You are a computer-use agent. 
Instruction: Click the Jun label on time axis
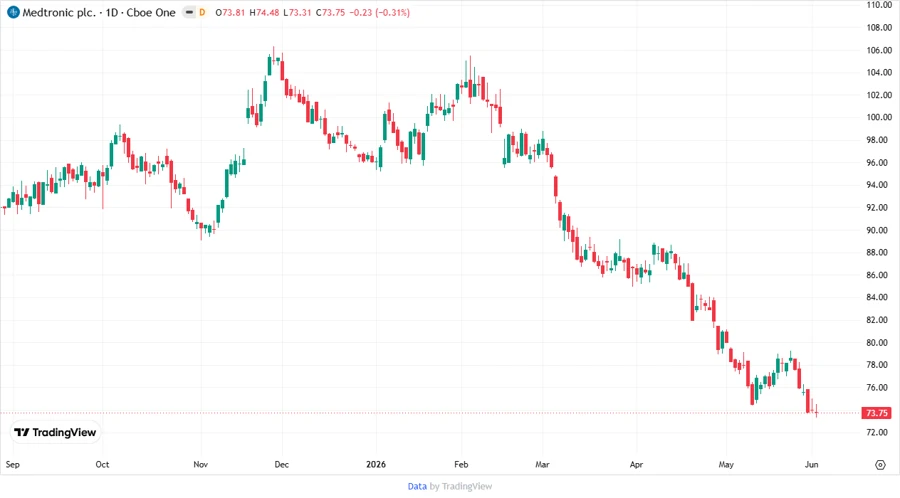pos(811,464)
